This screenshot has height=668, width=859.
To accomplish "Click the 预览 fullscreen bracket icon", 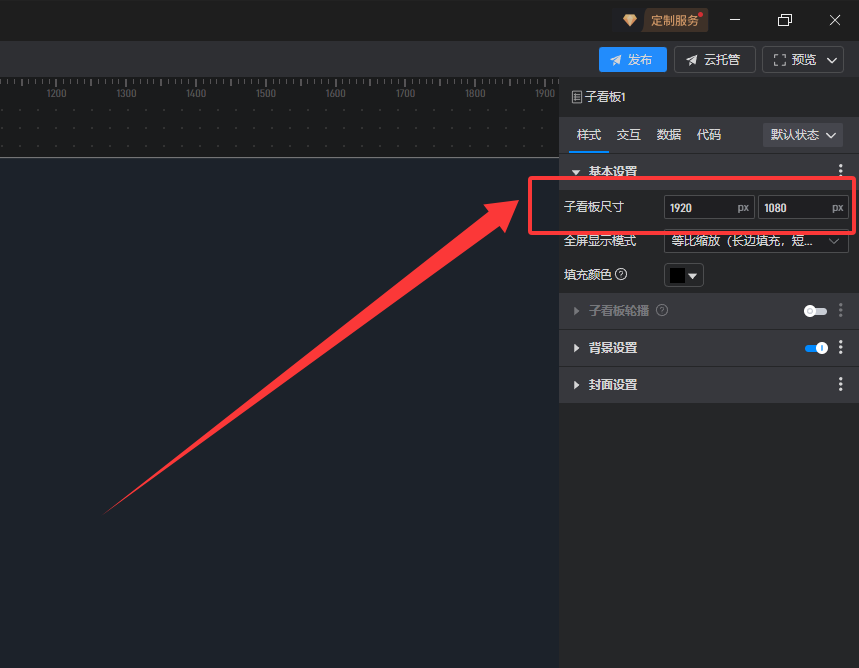I will coord(780,60).
